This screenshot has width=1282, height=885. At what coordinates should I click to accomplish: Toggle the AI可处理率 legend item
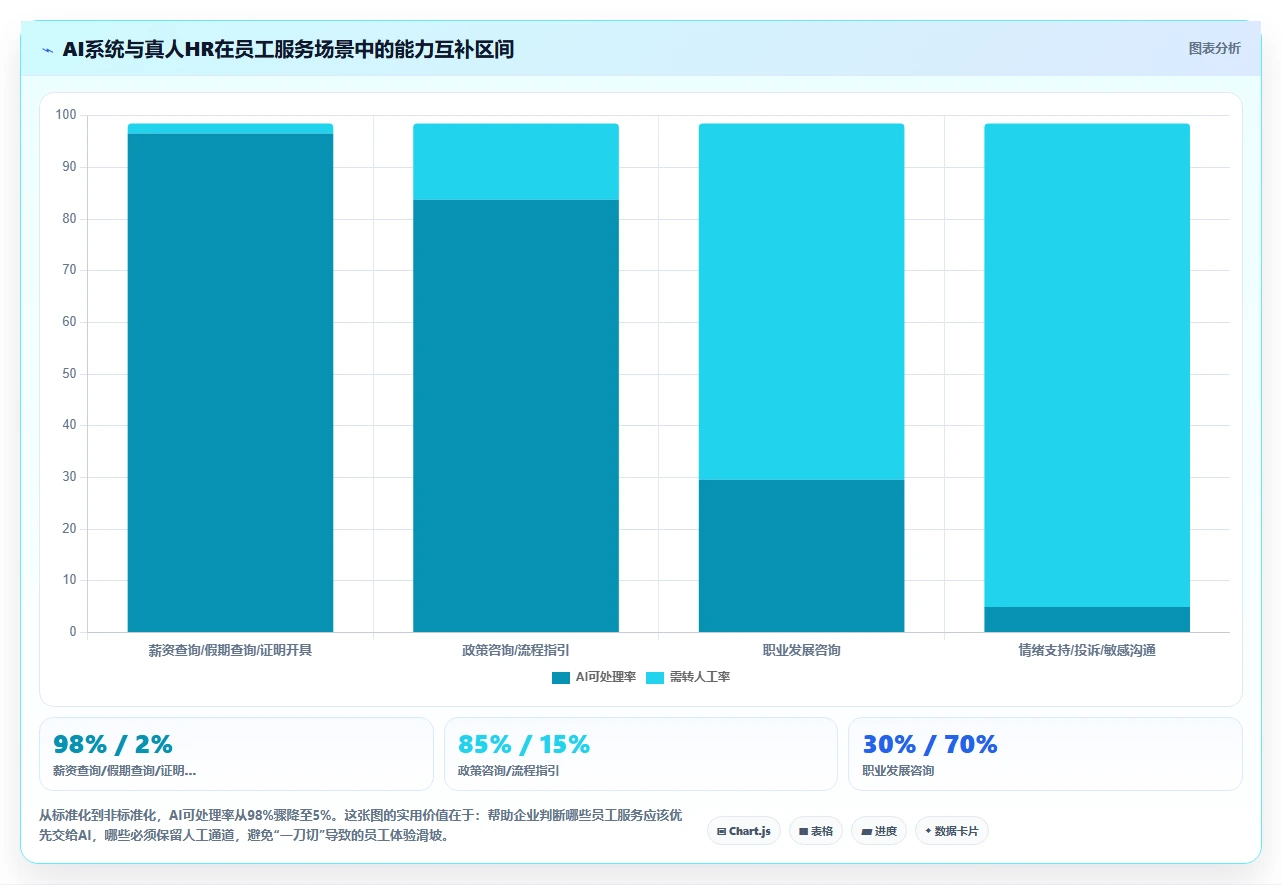[594, 677]
